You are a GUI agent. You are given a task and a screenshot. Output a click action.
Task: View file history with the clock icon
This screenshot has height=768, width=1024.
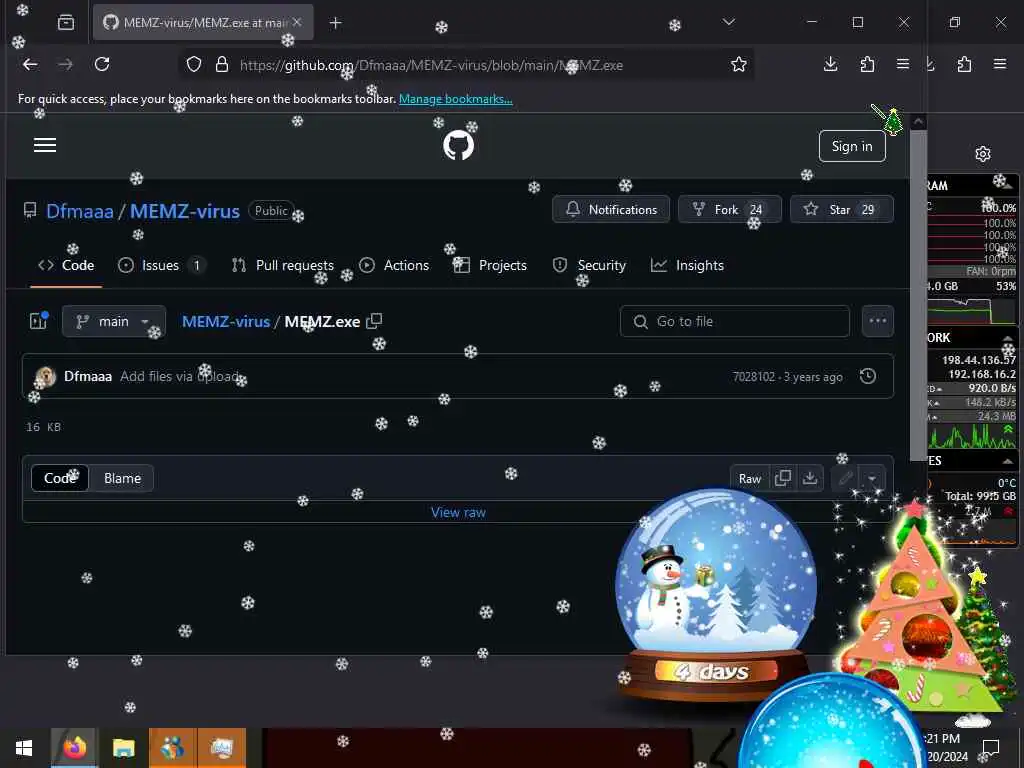868,376
